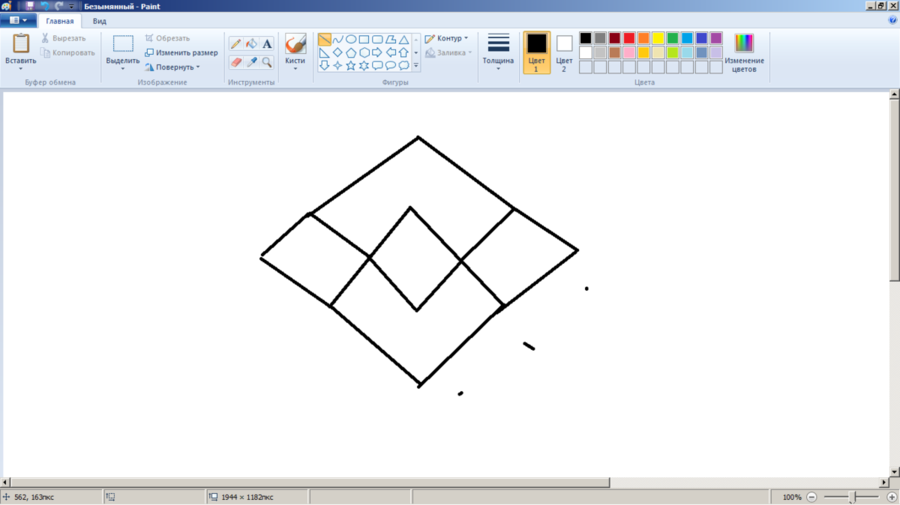Select the Rectangle shape
This screenshot has width=900, height=505.
(364, 40)
